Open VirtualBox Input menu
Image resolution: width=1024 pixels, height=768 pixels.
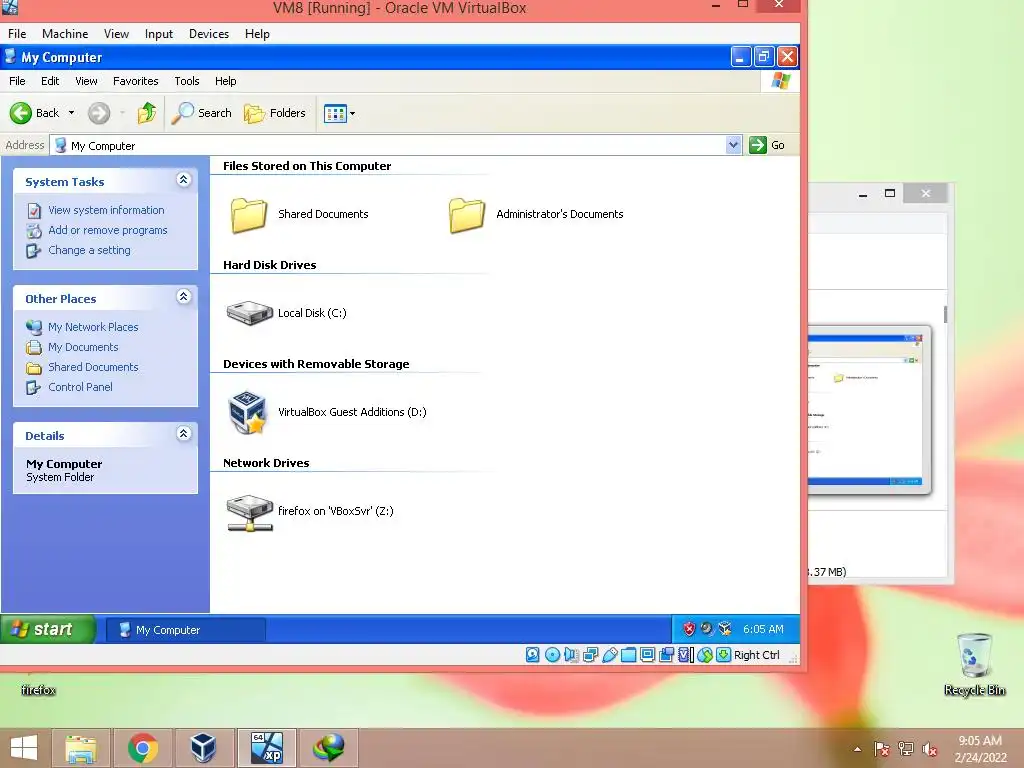click(159, 34)
